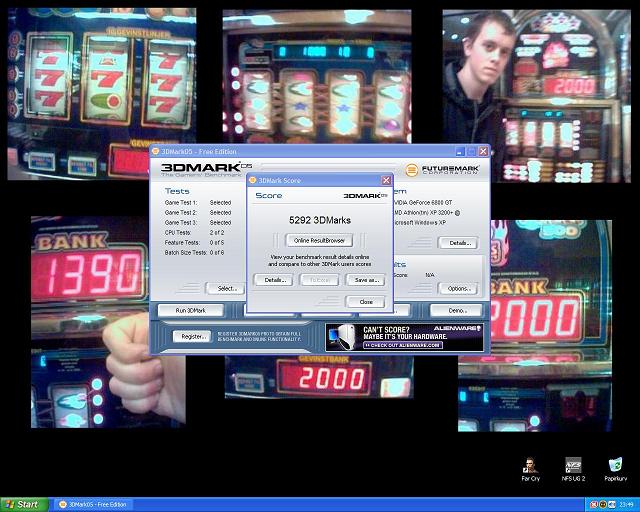The width and height of the screenshot is (640, 512).
Task: Click the orange icon in 3DMark05 main title bar
Action: (x=156, y=151)
